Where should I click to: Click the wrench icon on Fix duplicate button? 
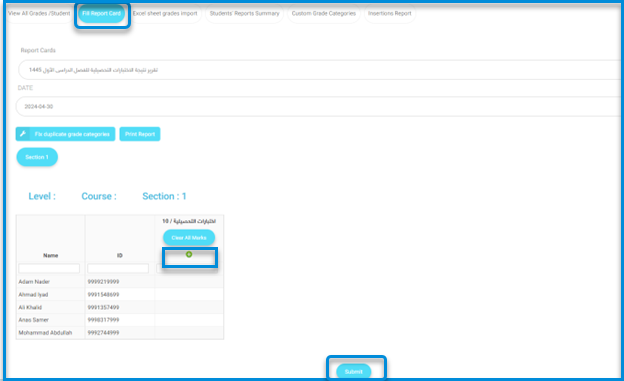coord(23,134)
